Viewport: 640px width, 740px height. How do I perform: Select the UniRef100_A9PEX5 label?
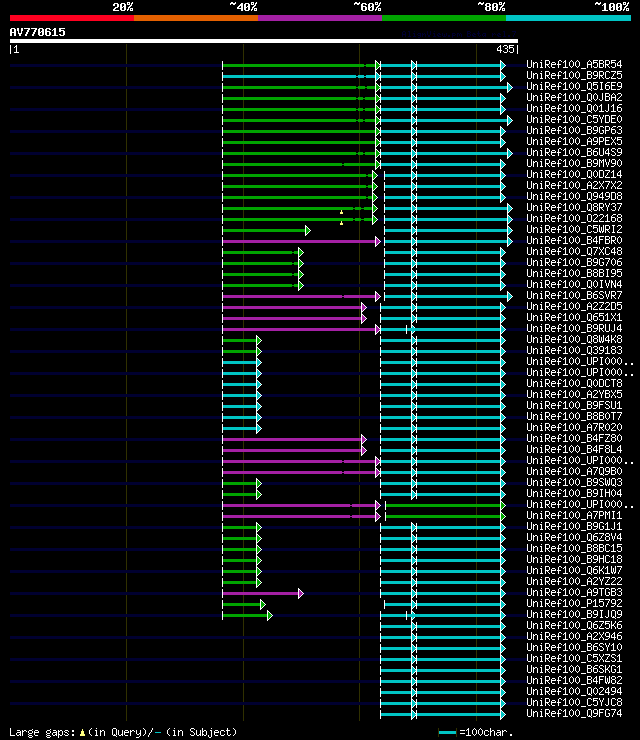pos(574,141)
